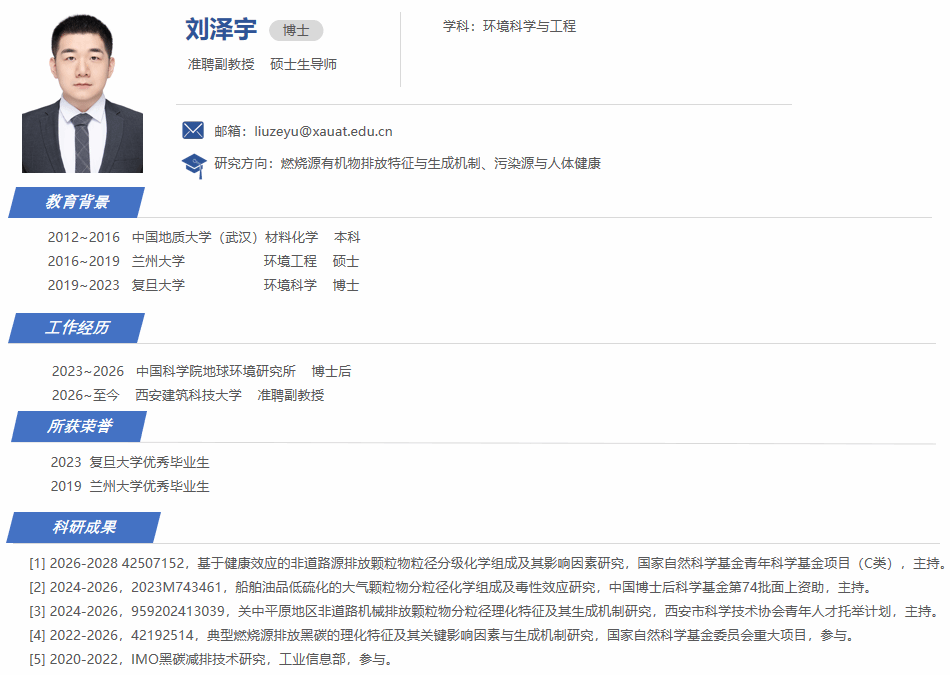The image size is (950, 675).
Task: Click research item [5] IMO黑碳减排技术研究
Action: [210, 659]
